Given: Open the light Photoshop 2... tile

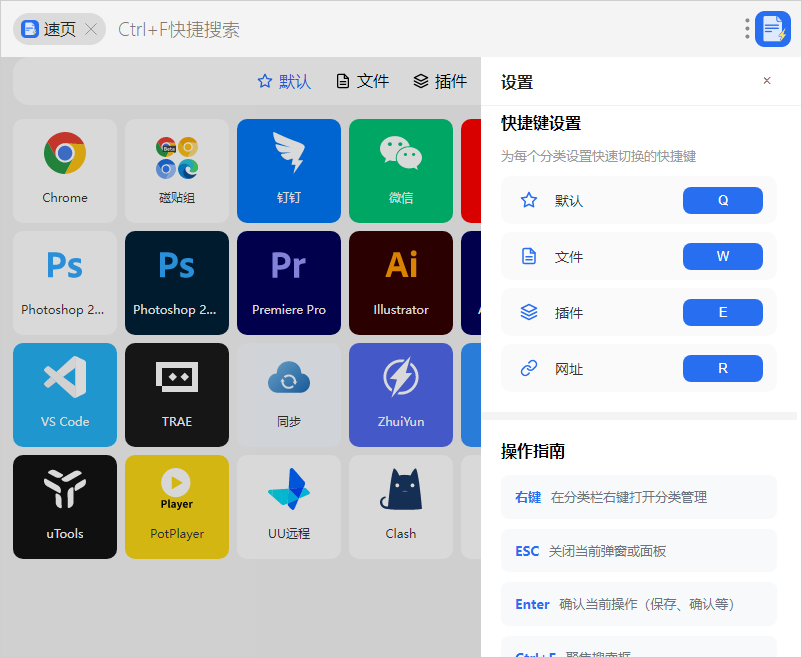Looking at the screenshot, I should [x=65, y=283].
